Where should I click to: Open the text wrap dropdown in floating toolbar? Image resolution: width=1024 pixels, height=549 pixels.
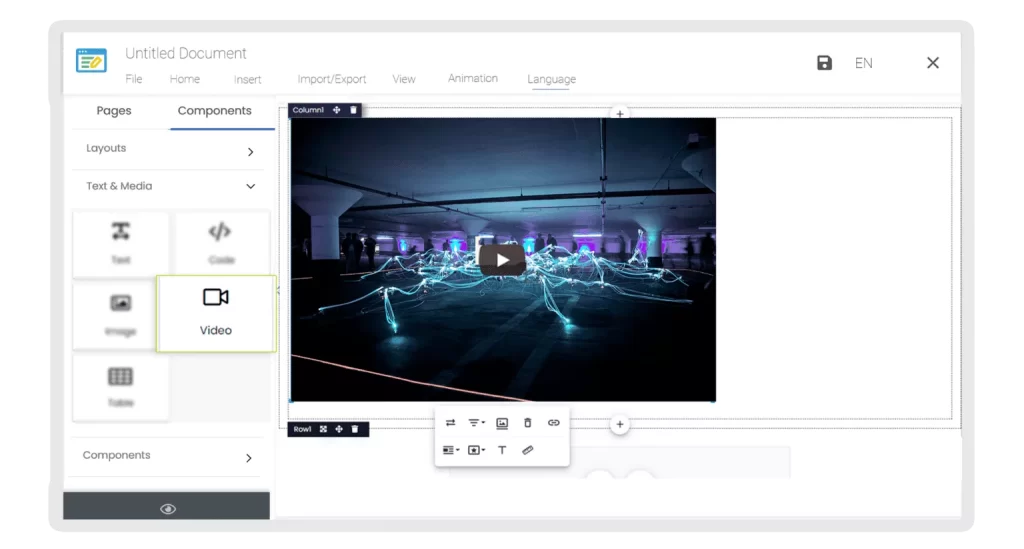(451, 450)
